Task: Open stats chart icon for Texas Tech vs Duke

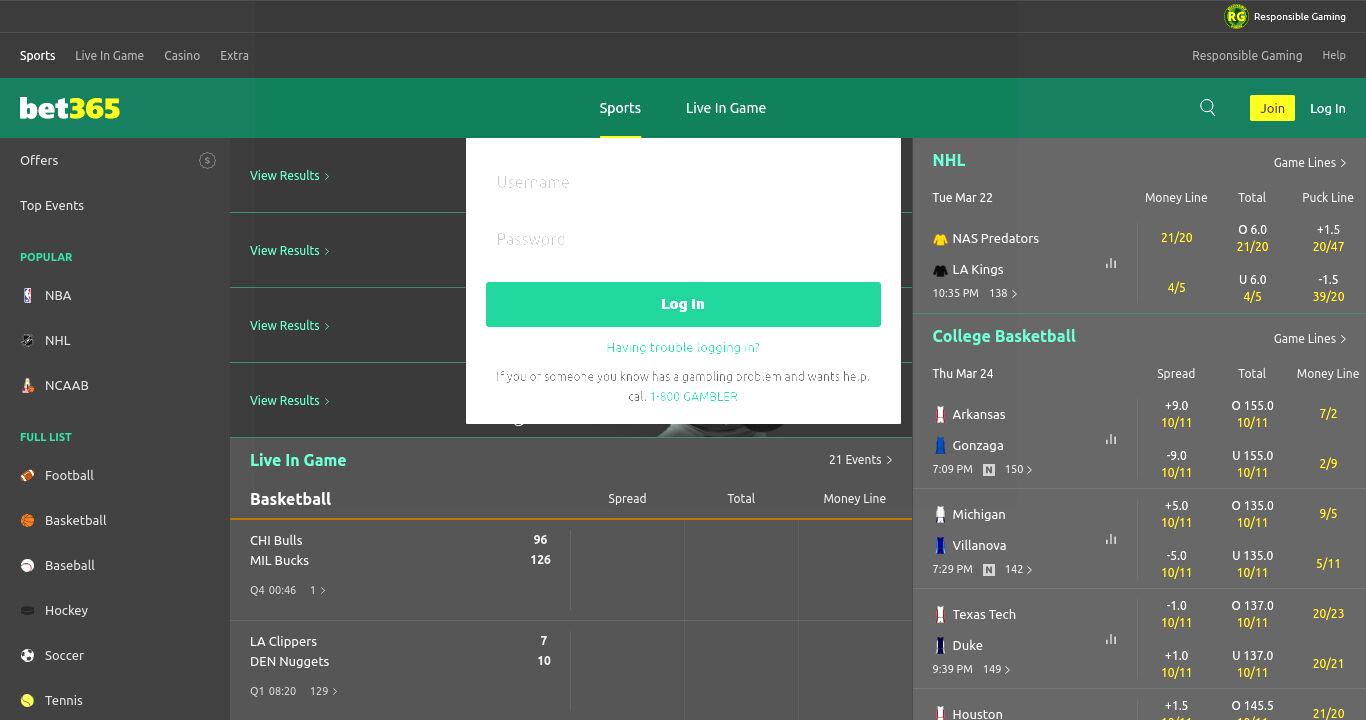Action: (1111, 639)
